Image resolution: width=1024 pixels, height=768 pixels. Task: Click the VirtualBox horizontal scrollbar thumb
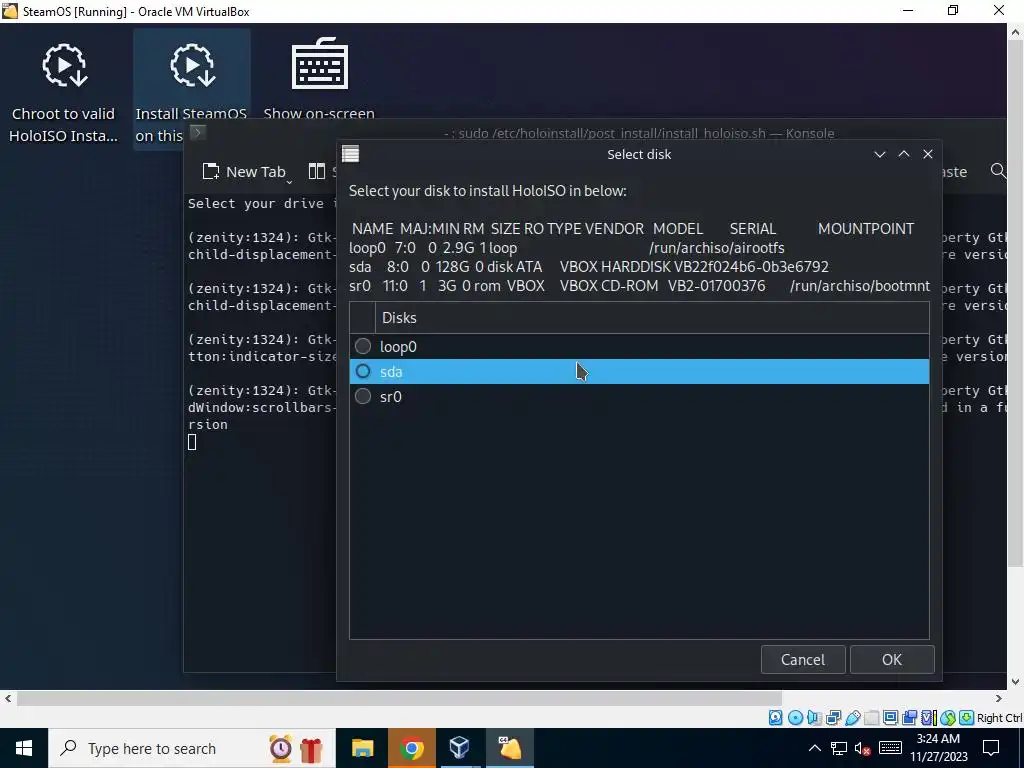coord(399,699)
